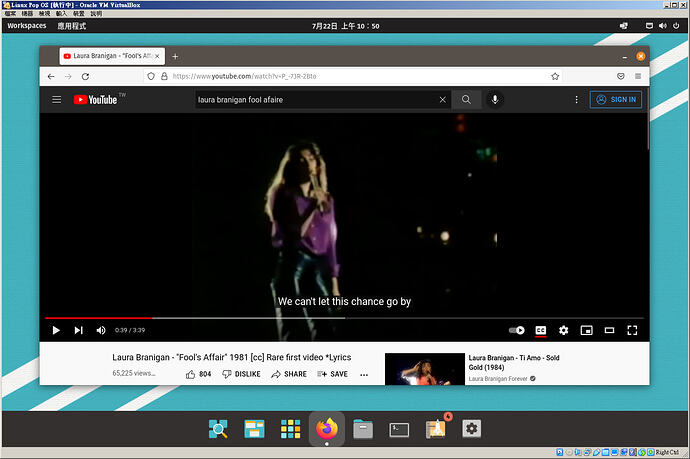The width and height of the screenshot is (690, 459).
Task: Enable miniplayer mode
Action: pos(586,330)
